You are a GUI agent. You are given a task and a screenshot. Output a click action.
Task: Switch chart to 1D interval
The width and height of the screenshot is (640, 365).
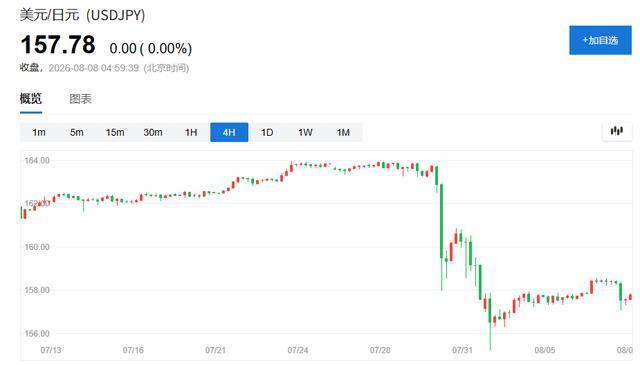coord(267,132)
